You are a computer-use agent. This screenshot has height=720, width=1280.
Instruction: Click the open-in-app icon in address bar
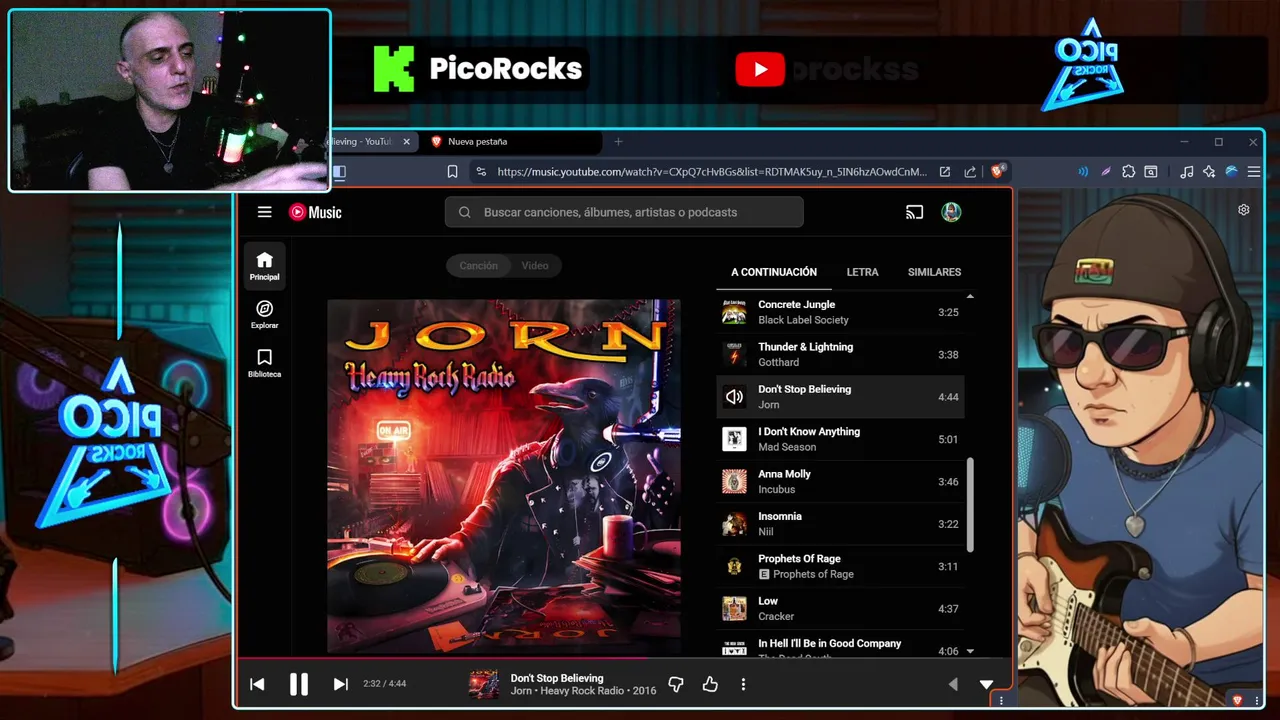(944, 172)
